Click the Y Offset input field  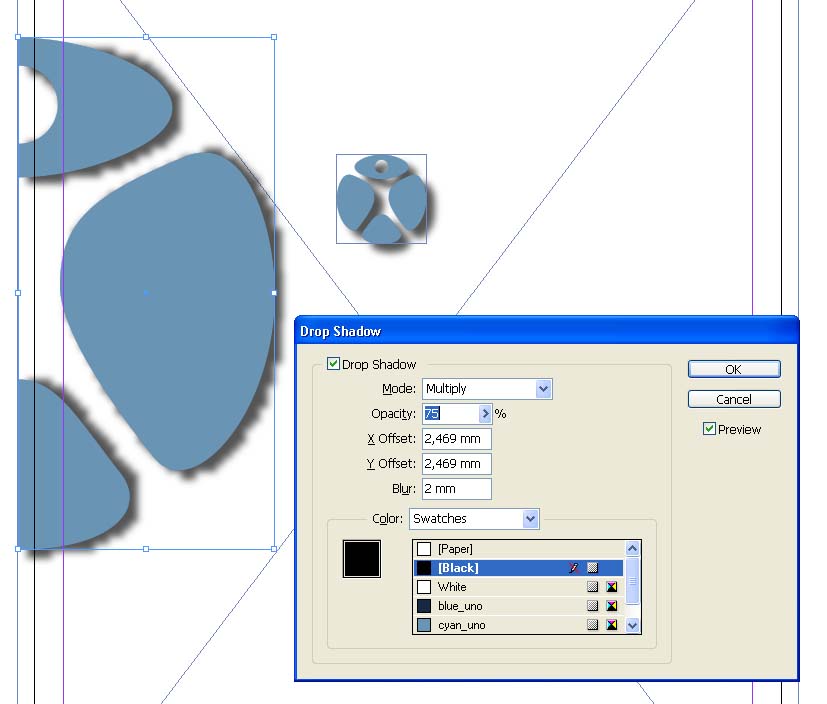[x=457, y=464]
